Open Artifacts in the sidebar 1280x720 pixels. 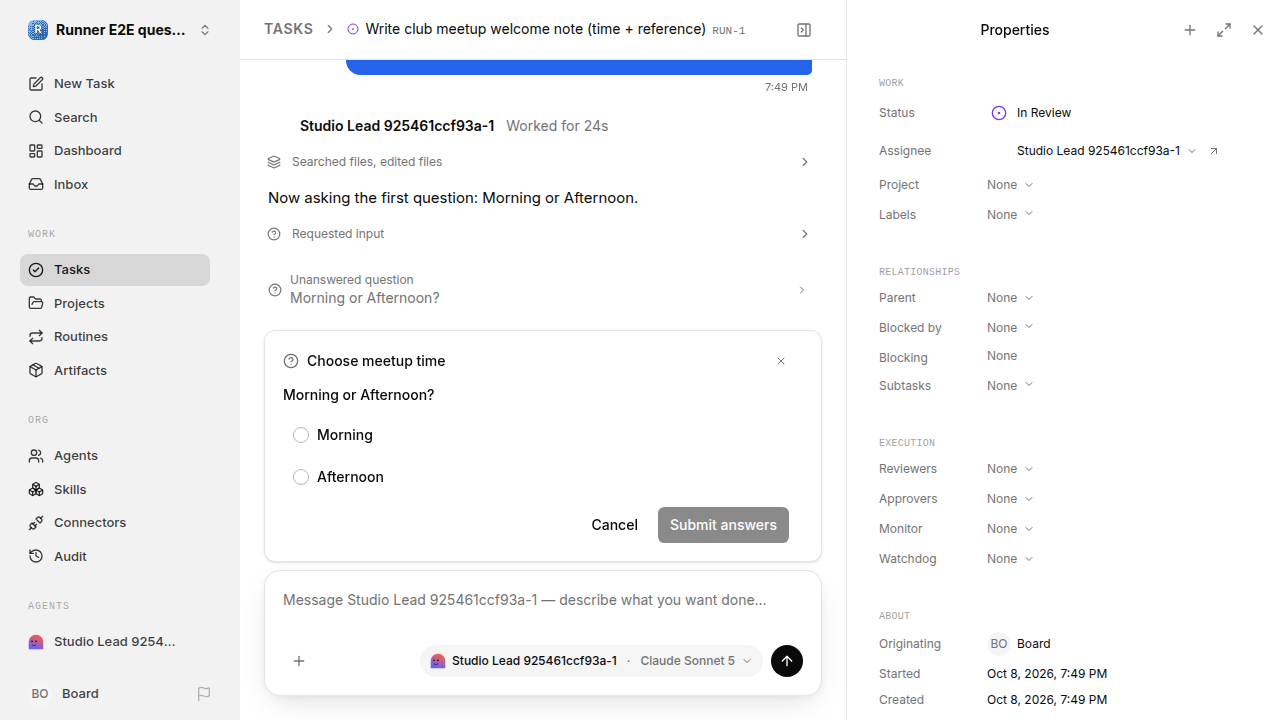[x=115, y=371]
